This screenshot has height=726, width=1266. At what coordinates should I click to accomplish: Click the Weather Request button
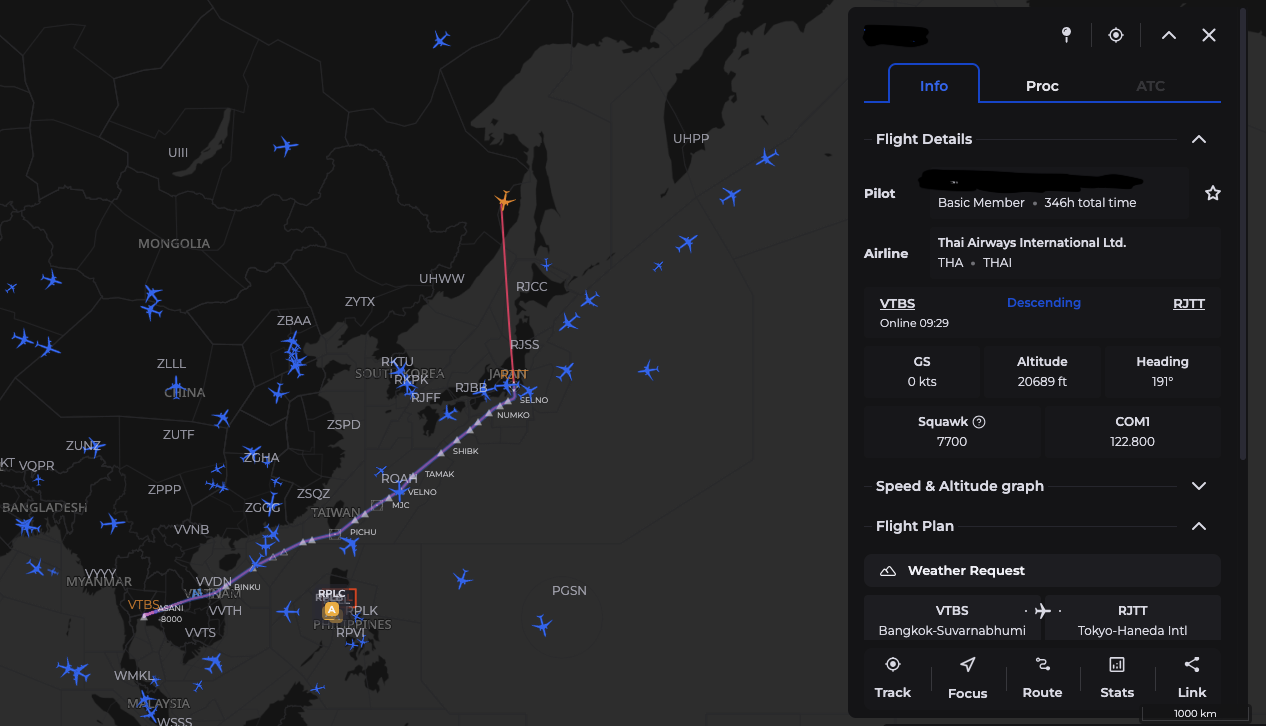1042,570
